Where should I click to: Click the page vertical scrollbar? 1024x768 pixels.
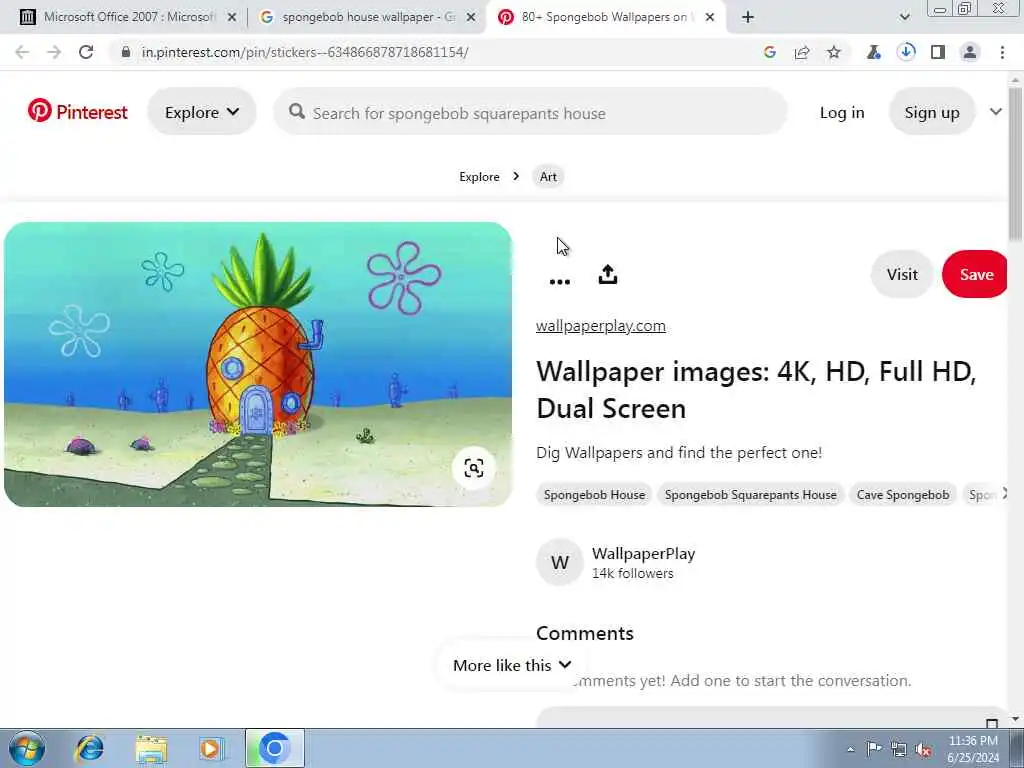coord(1016,163)
